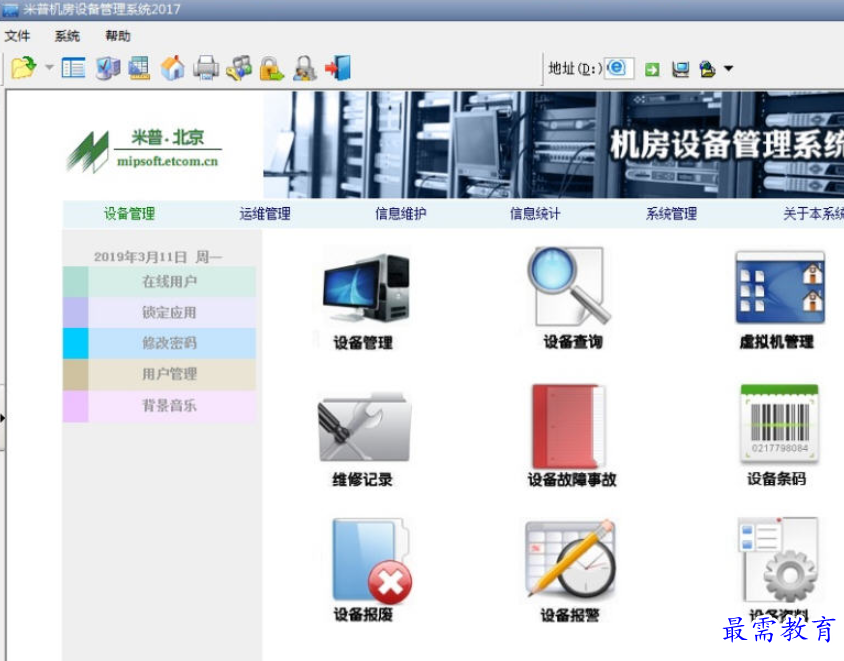Open 设备故障事故 red notebook icon

[x=568, y=426]
